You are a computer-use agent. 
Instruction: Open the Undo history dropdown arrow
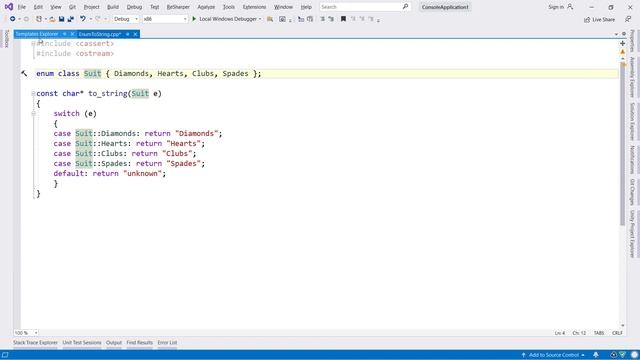(x=91, y=19)
